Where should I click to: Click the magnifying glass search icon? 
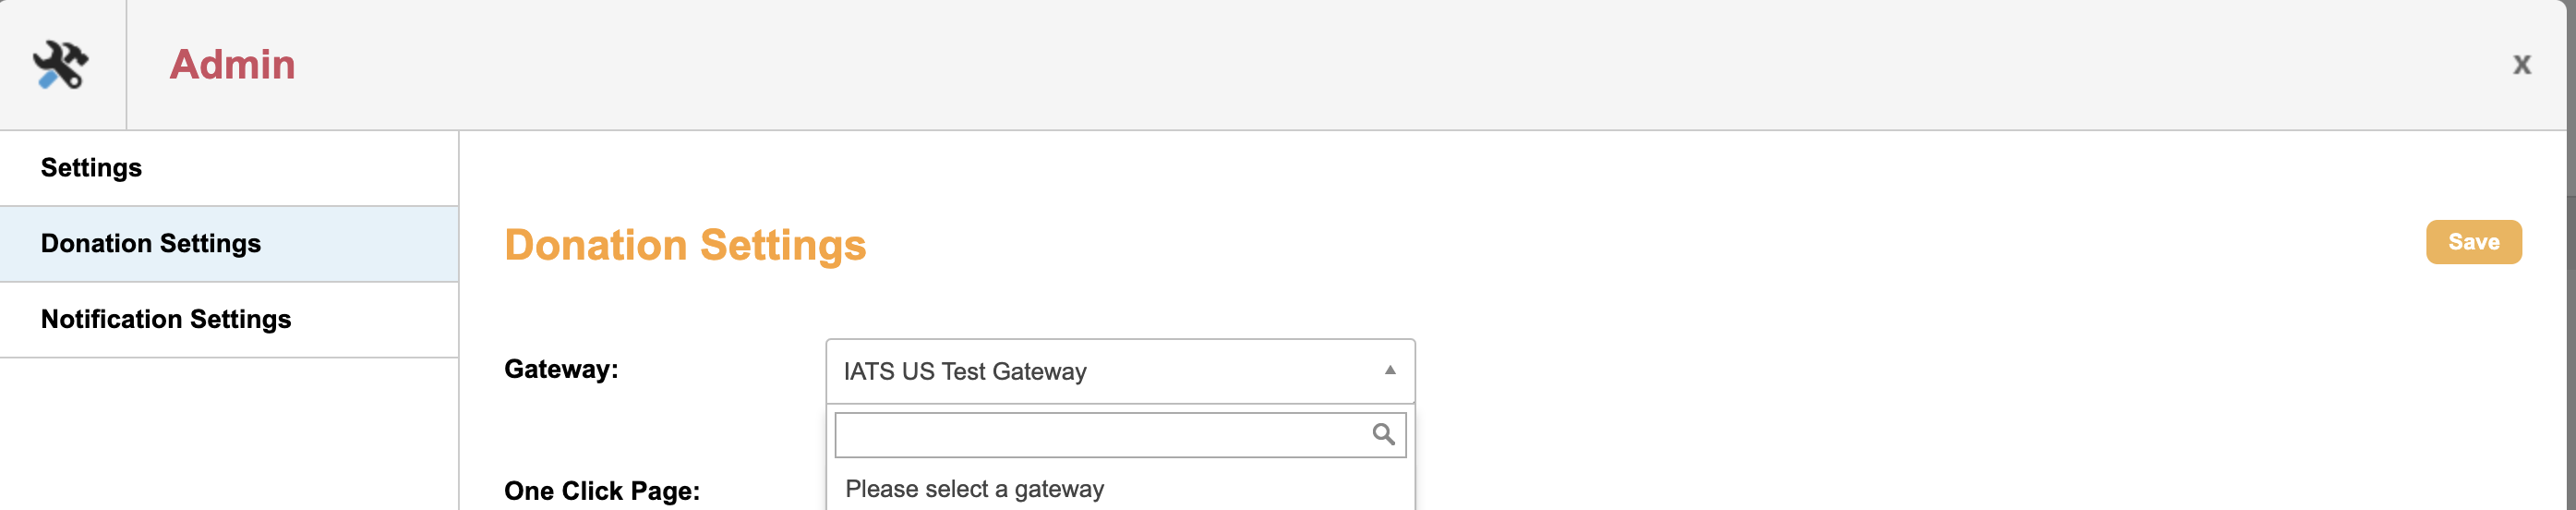(1383, 434)
